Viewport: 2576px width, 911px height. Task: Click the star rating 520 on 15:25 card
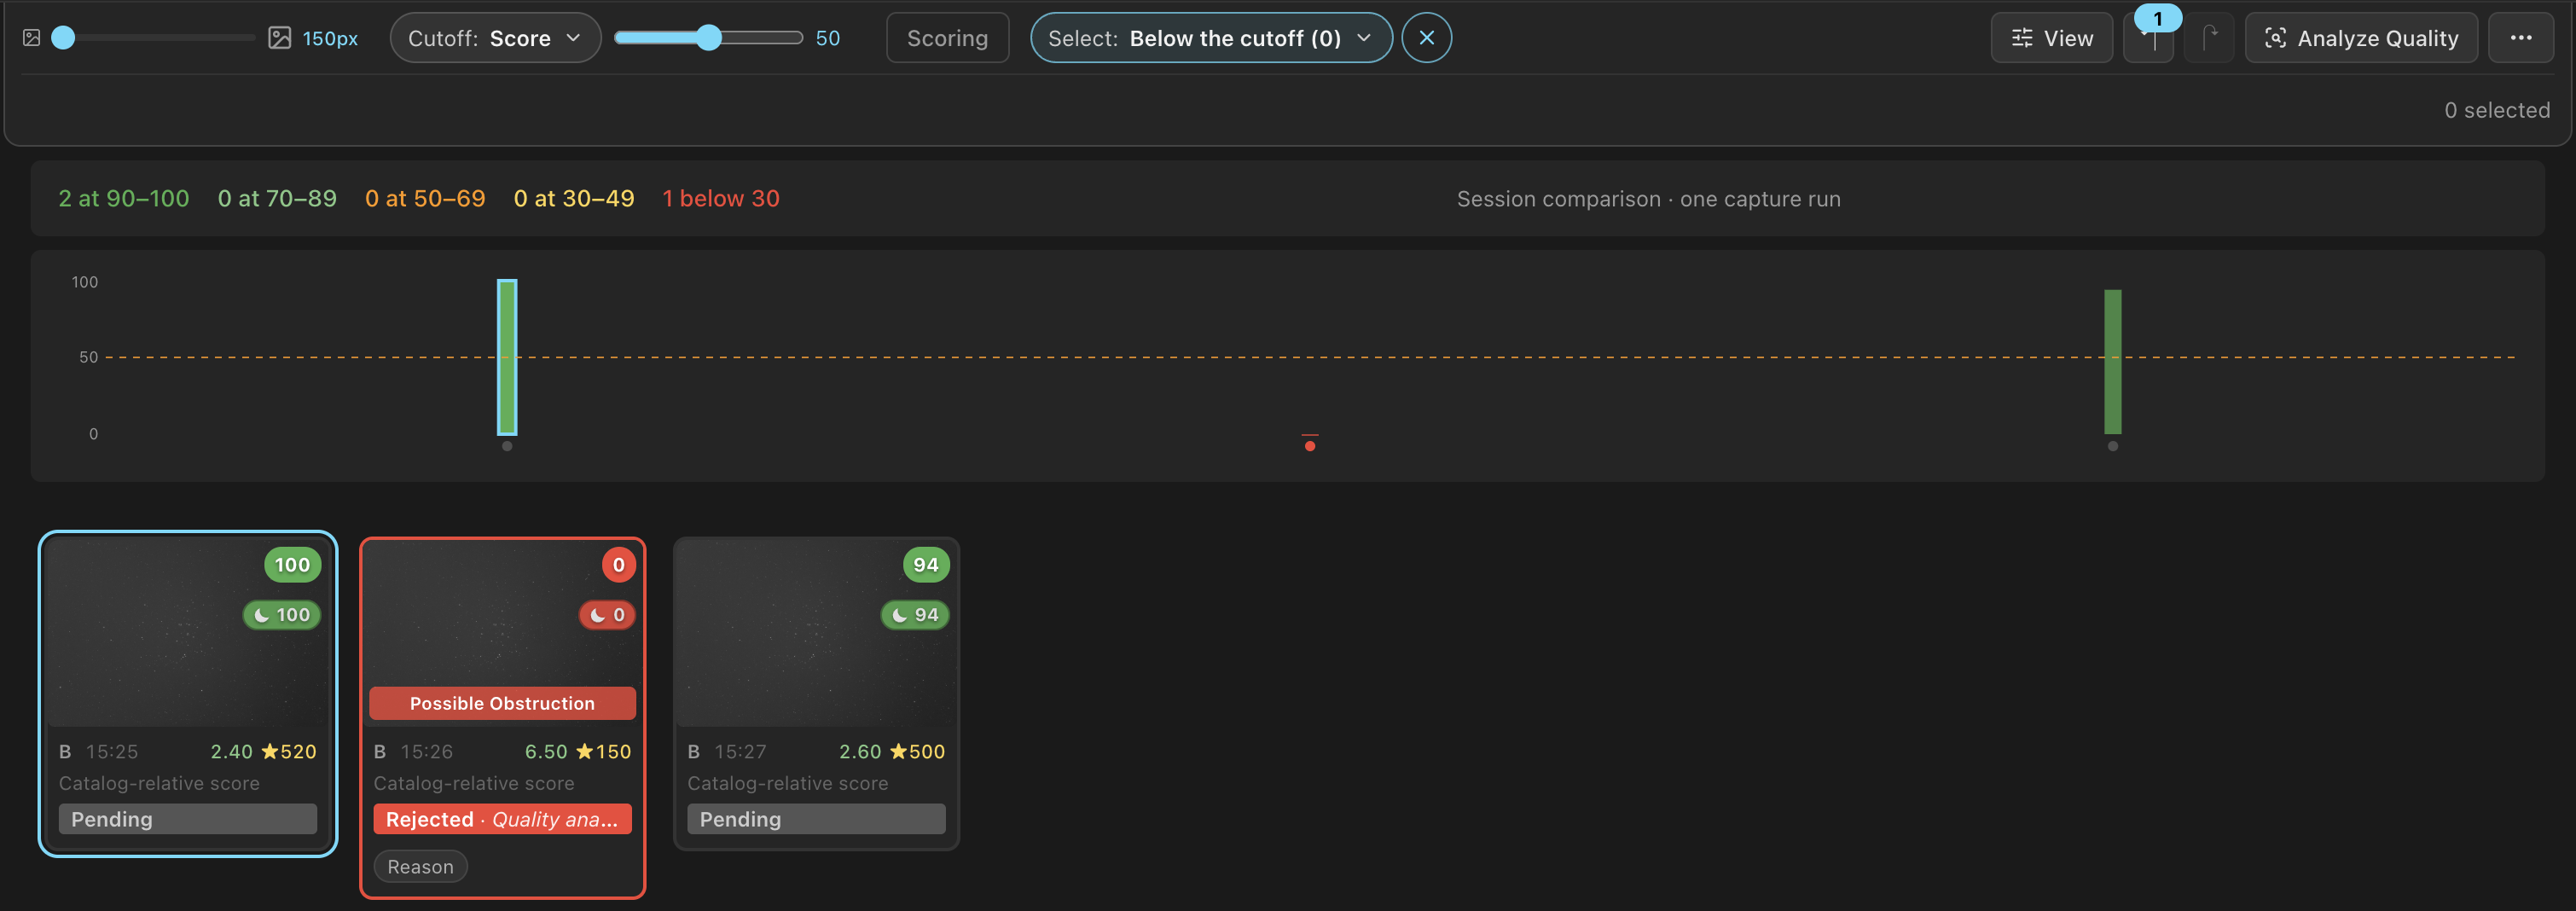289,751
